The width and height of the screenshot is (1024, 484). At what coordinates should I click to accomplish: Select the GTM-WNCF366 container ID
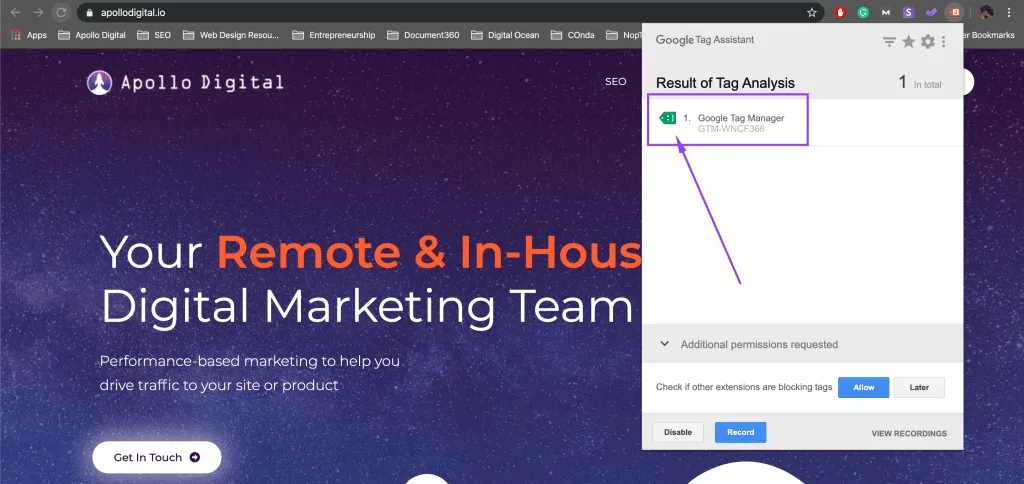click(731, 129)
